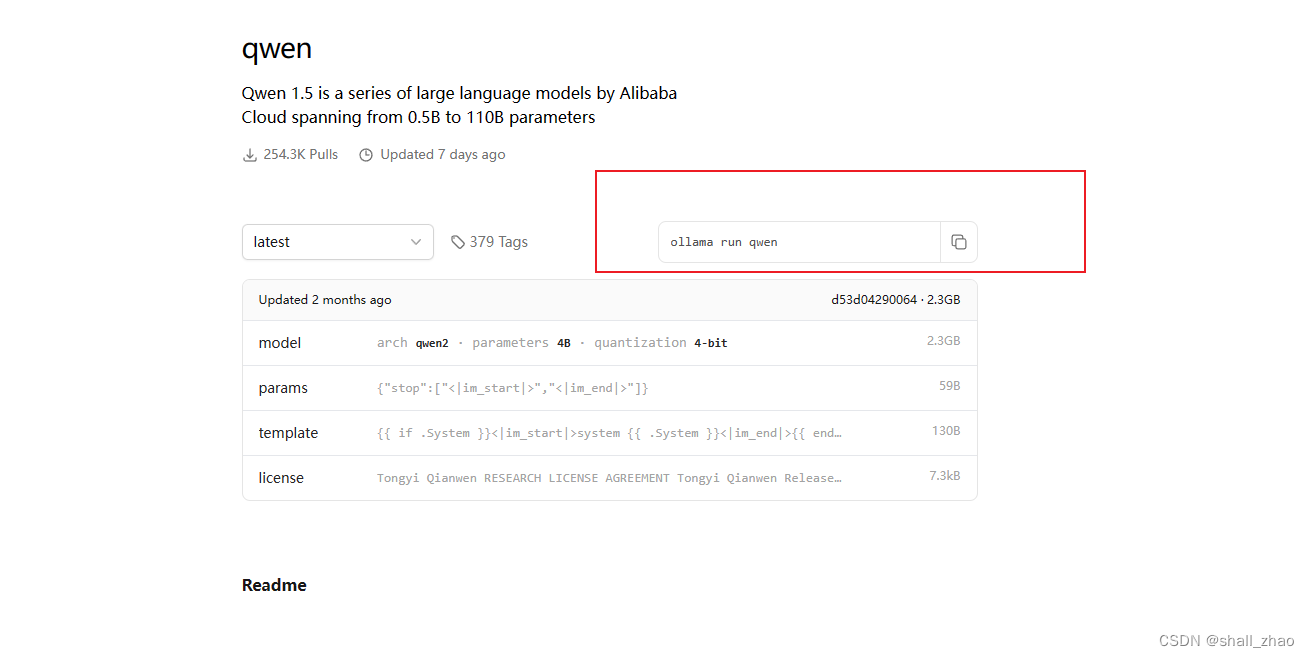Click the download icon next to 254.3K Pulls
This screenshot has width=1309, height=657.
tap(250, 155)
